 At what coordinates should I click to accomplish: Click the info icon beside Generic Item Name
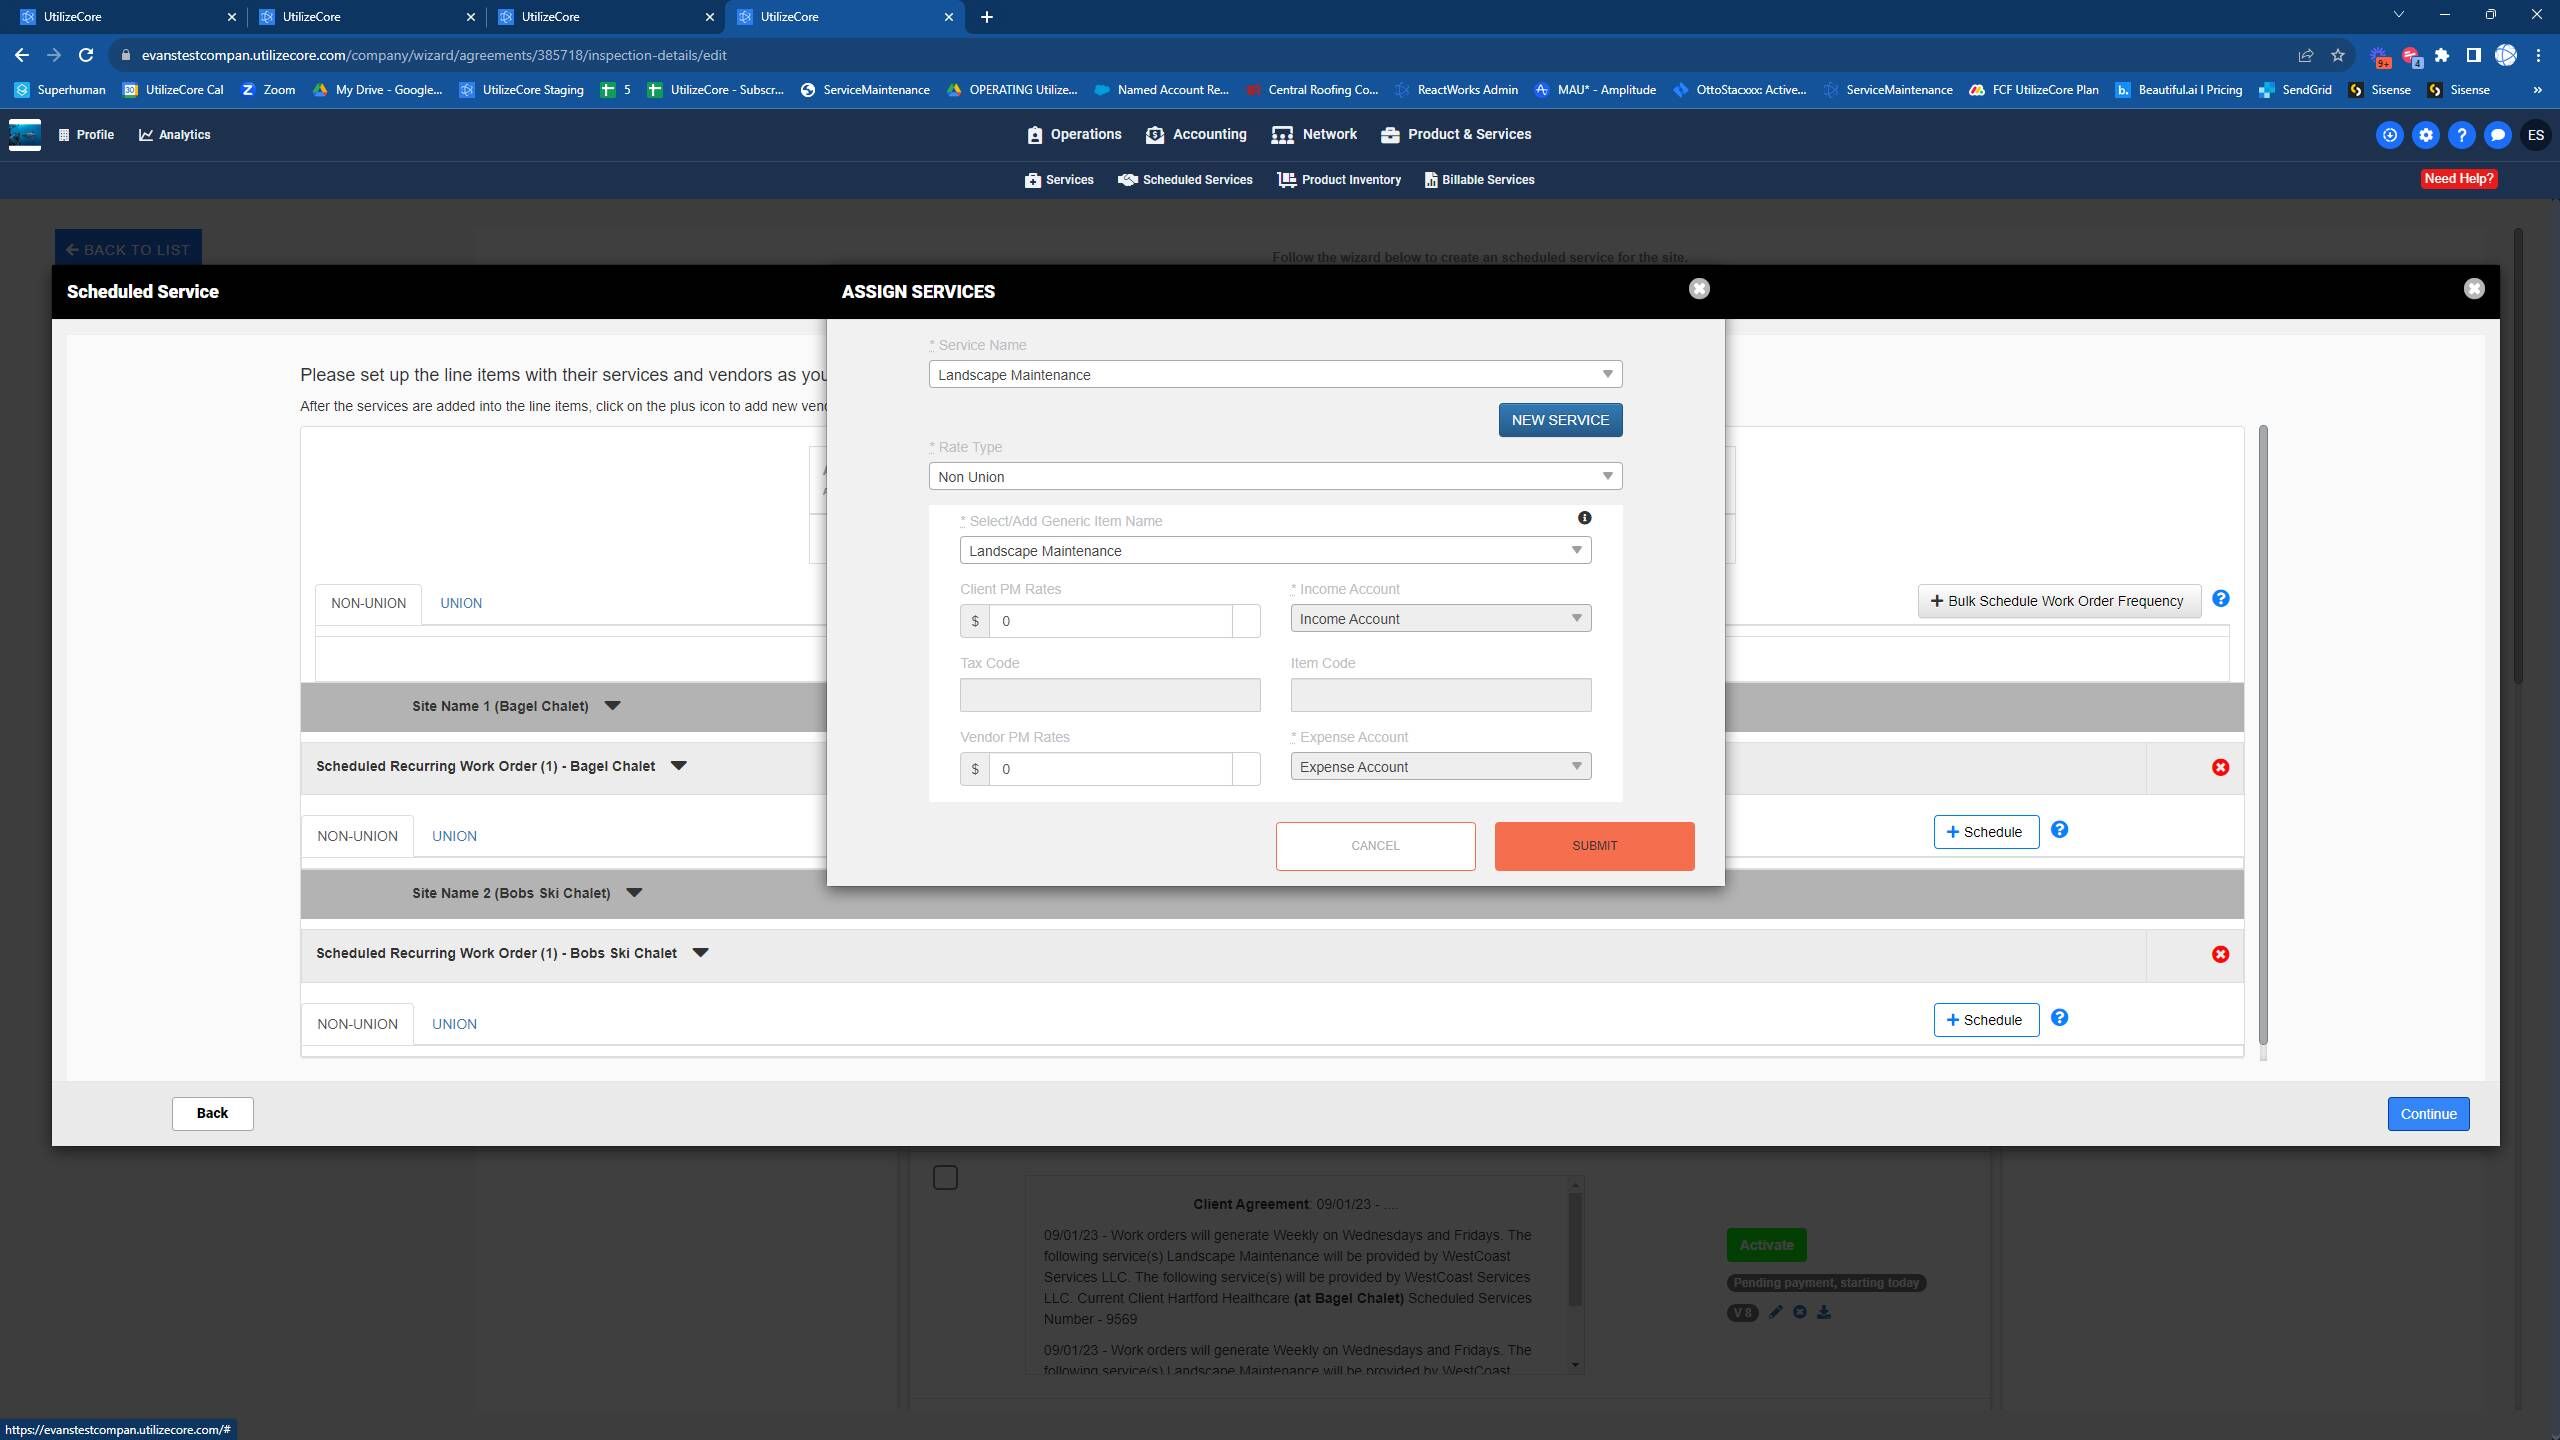point(1584,518)
